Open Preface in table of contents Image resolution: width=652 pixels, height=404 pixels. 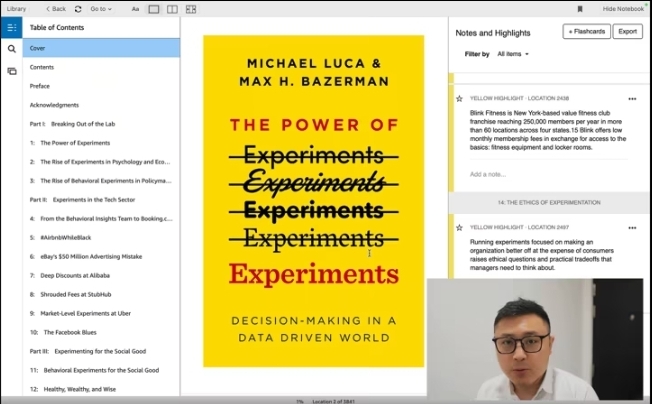tap(101, 86)
